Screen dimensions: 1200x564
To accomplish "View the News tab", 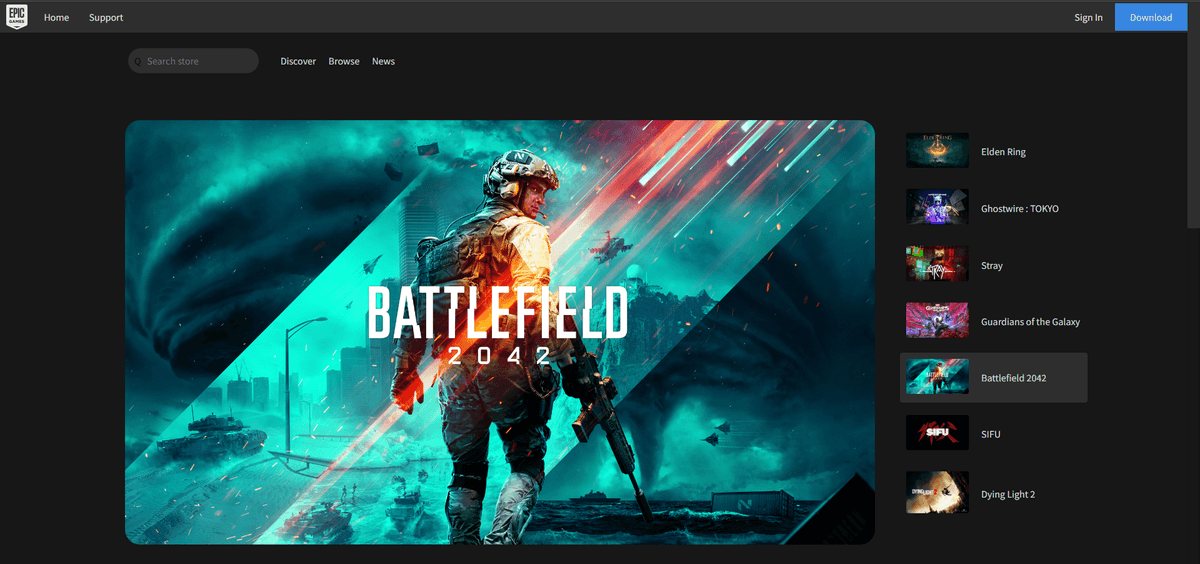I will (383, 61).
